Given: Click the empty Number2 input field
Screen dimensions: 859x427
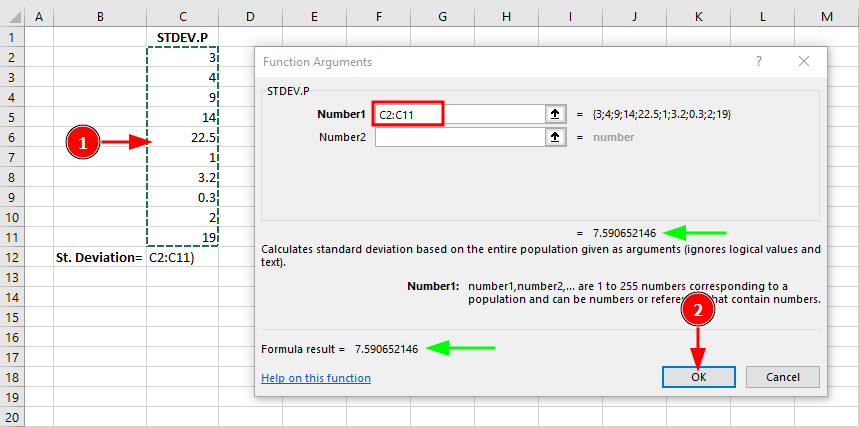Looking at the screenshot, I should 458,137.
